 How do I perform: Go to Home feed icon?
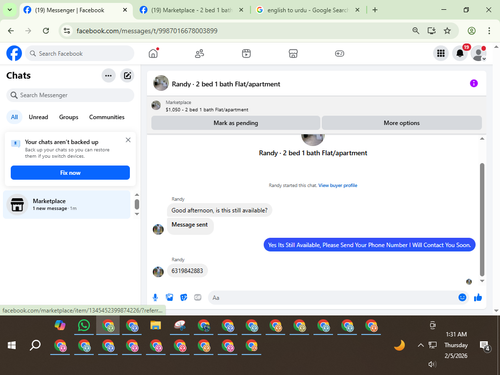pos(153,53)
